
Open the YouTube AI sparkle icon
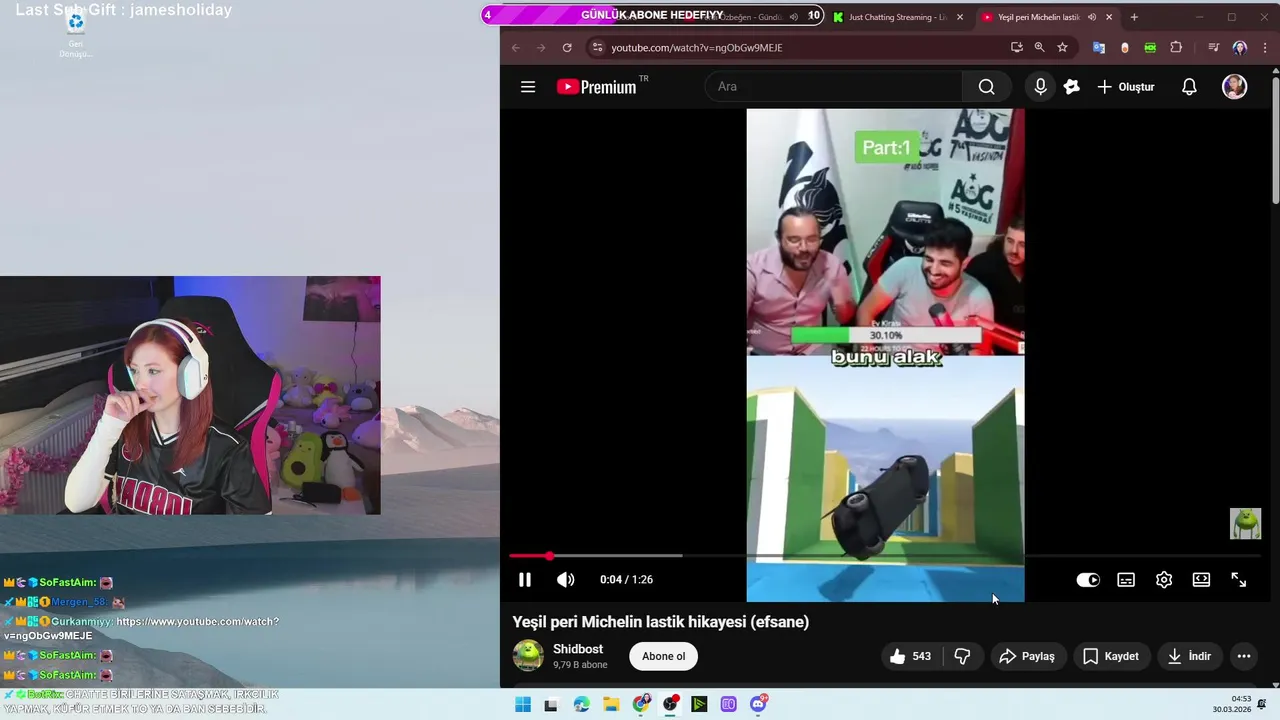coord(1072,87)
